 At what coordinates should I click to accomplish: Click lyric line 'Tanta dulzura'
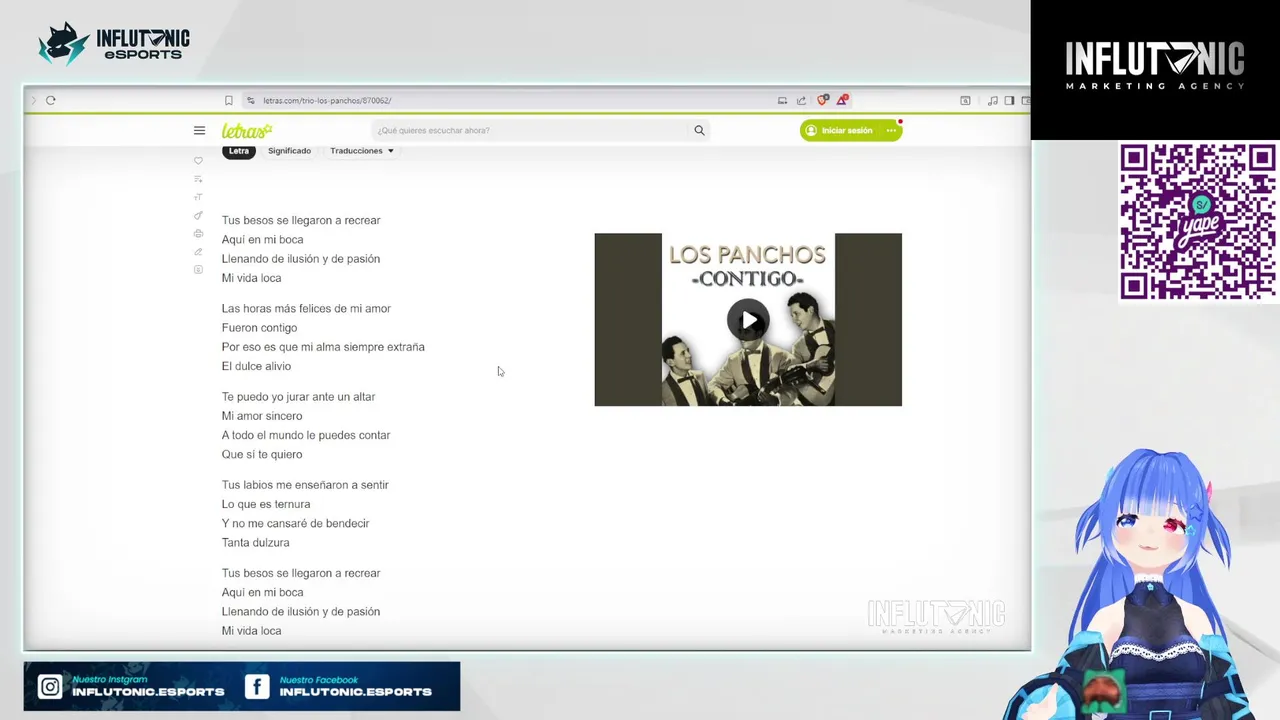point(255,542)
